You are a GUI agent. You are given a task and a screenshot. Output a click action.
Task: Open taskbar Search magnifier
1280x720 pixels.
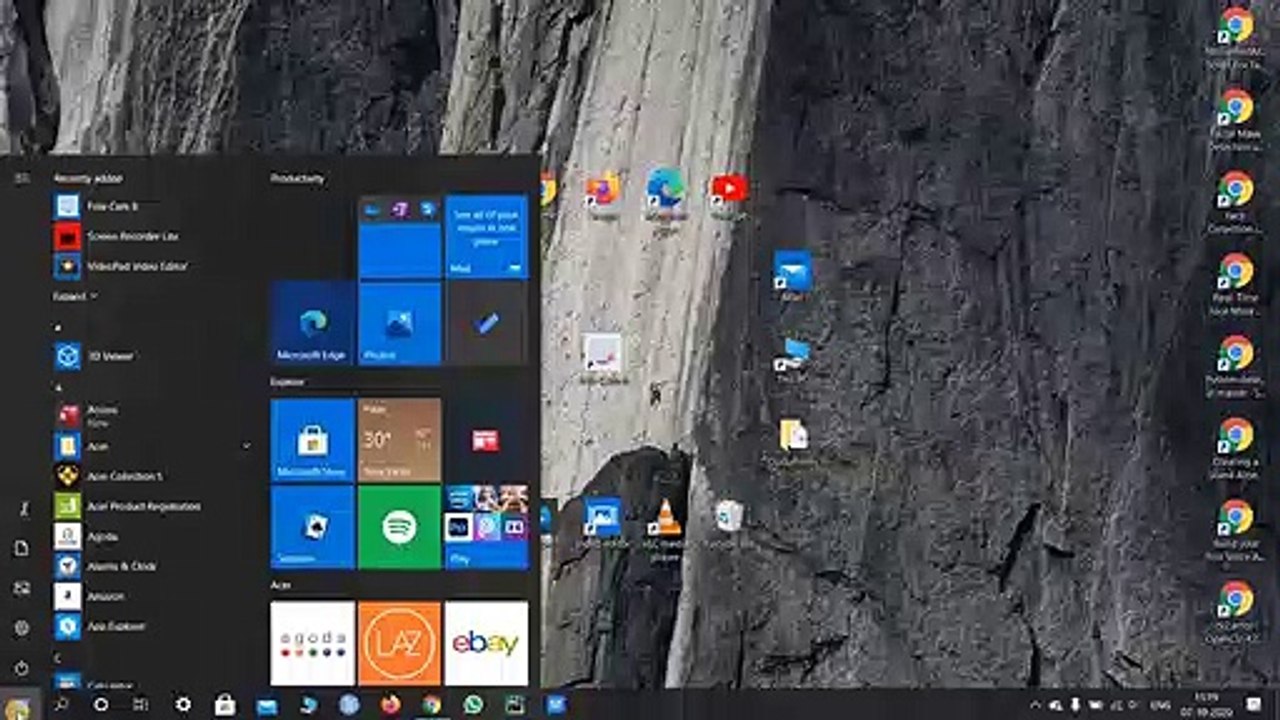point(61,705)
